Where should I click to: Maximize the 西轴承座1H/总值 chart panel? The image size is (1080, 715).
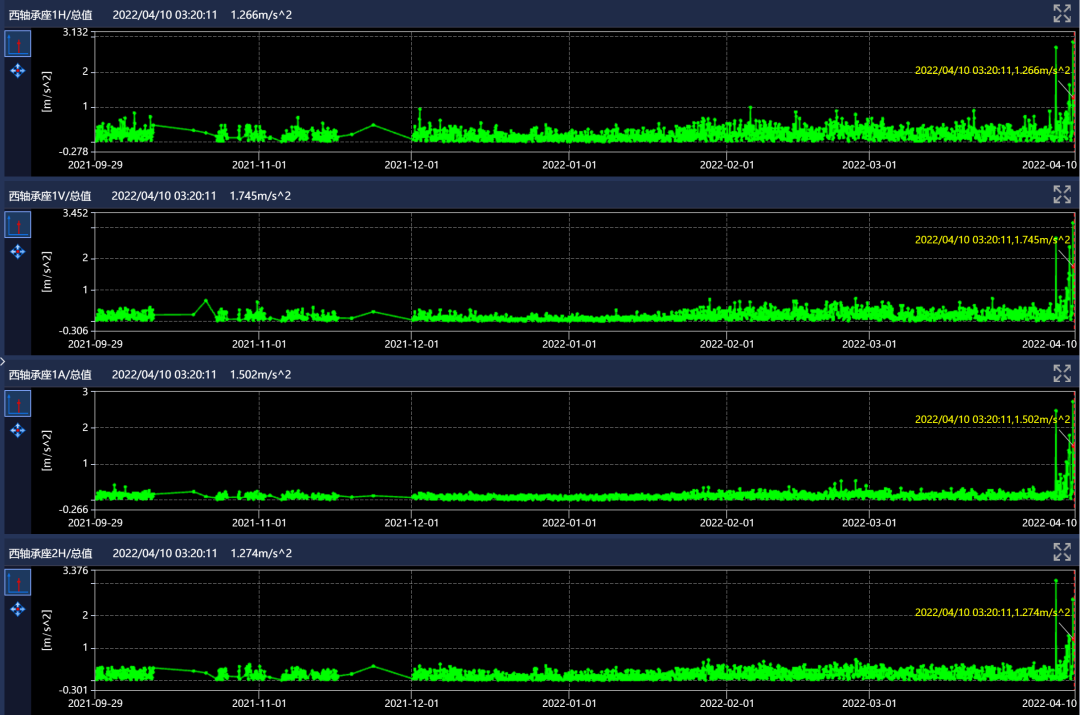point(1062,13)
